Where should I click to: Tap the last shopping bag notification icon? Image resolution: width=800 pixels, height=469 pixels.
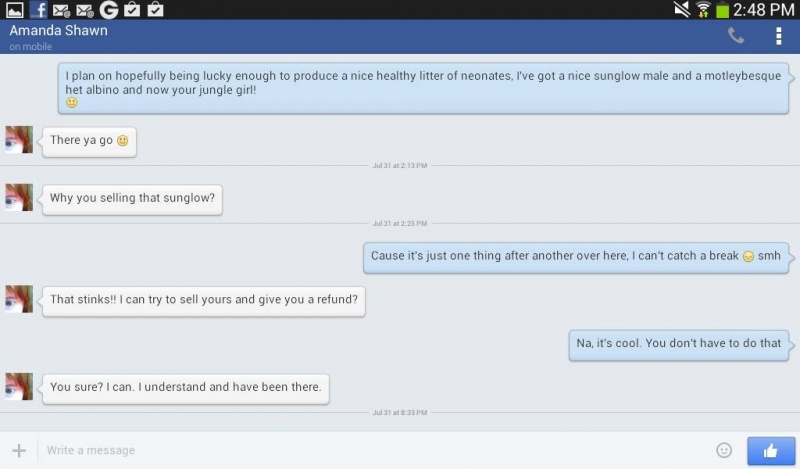pos(155,9)
